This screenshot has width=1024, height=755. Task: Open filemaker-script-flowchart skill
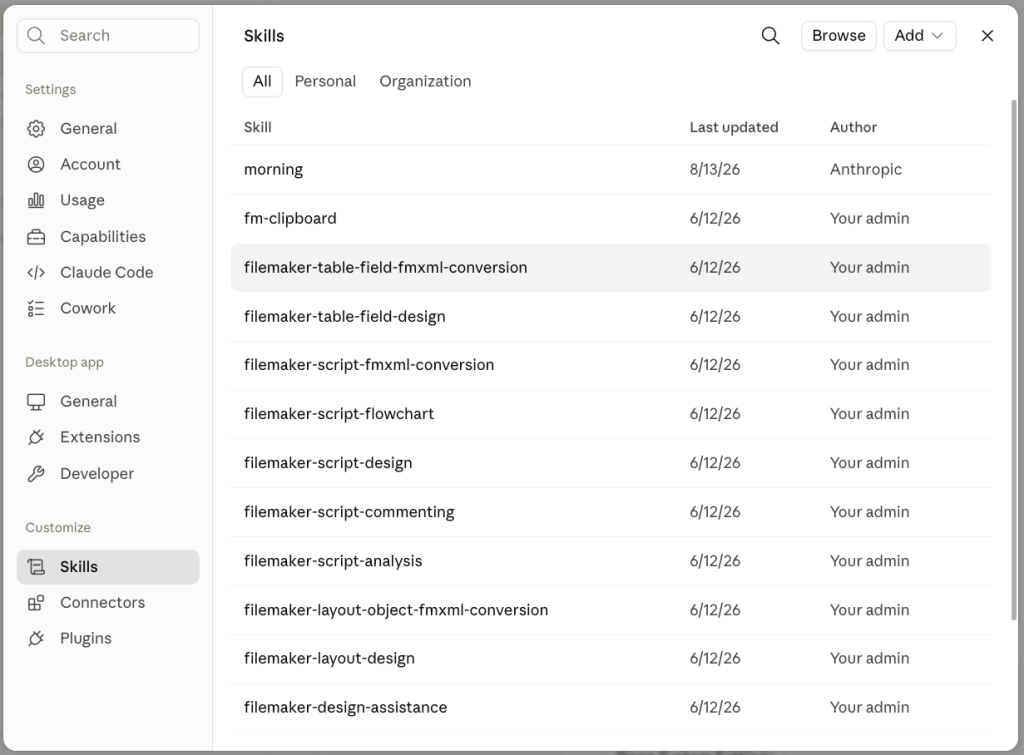coord(611,414)
